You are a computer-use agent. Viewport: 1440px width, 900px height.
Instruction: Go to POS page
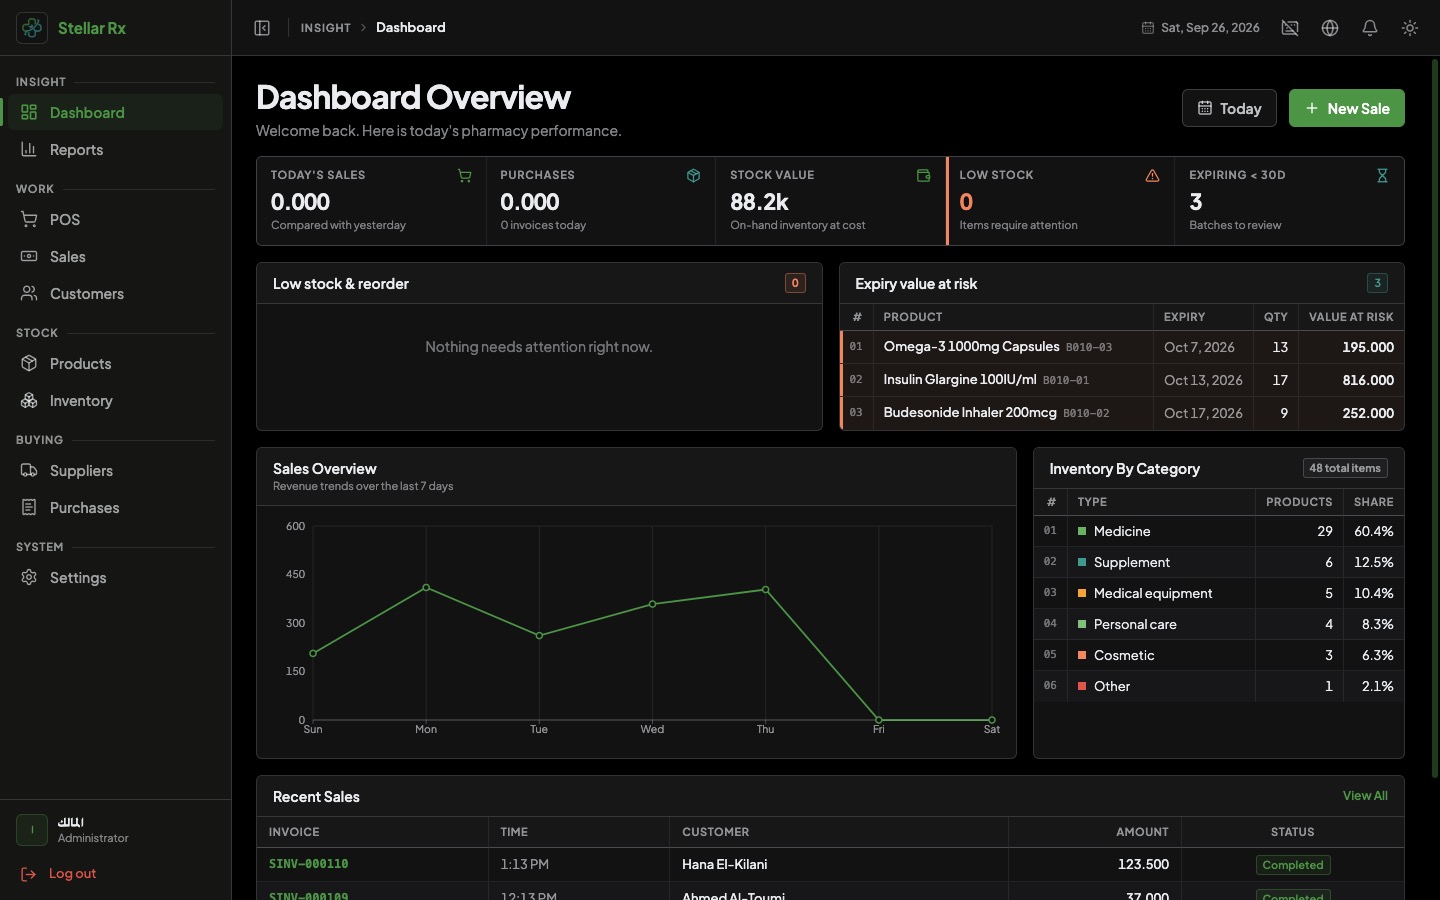(x=115, y=220)
